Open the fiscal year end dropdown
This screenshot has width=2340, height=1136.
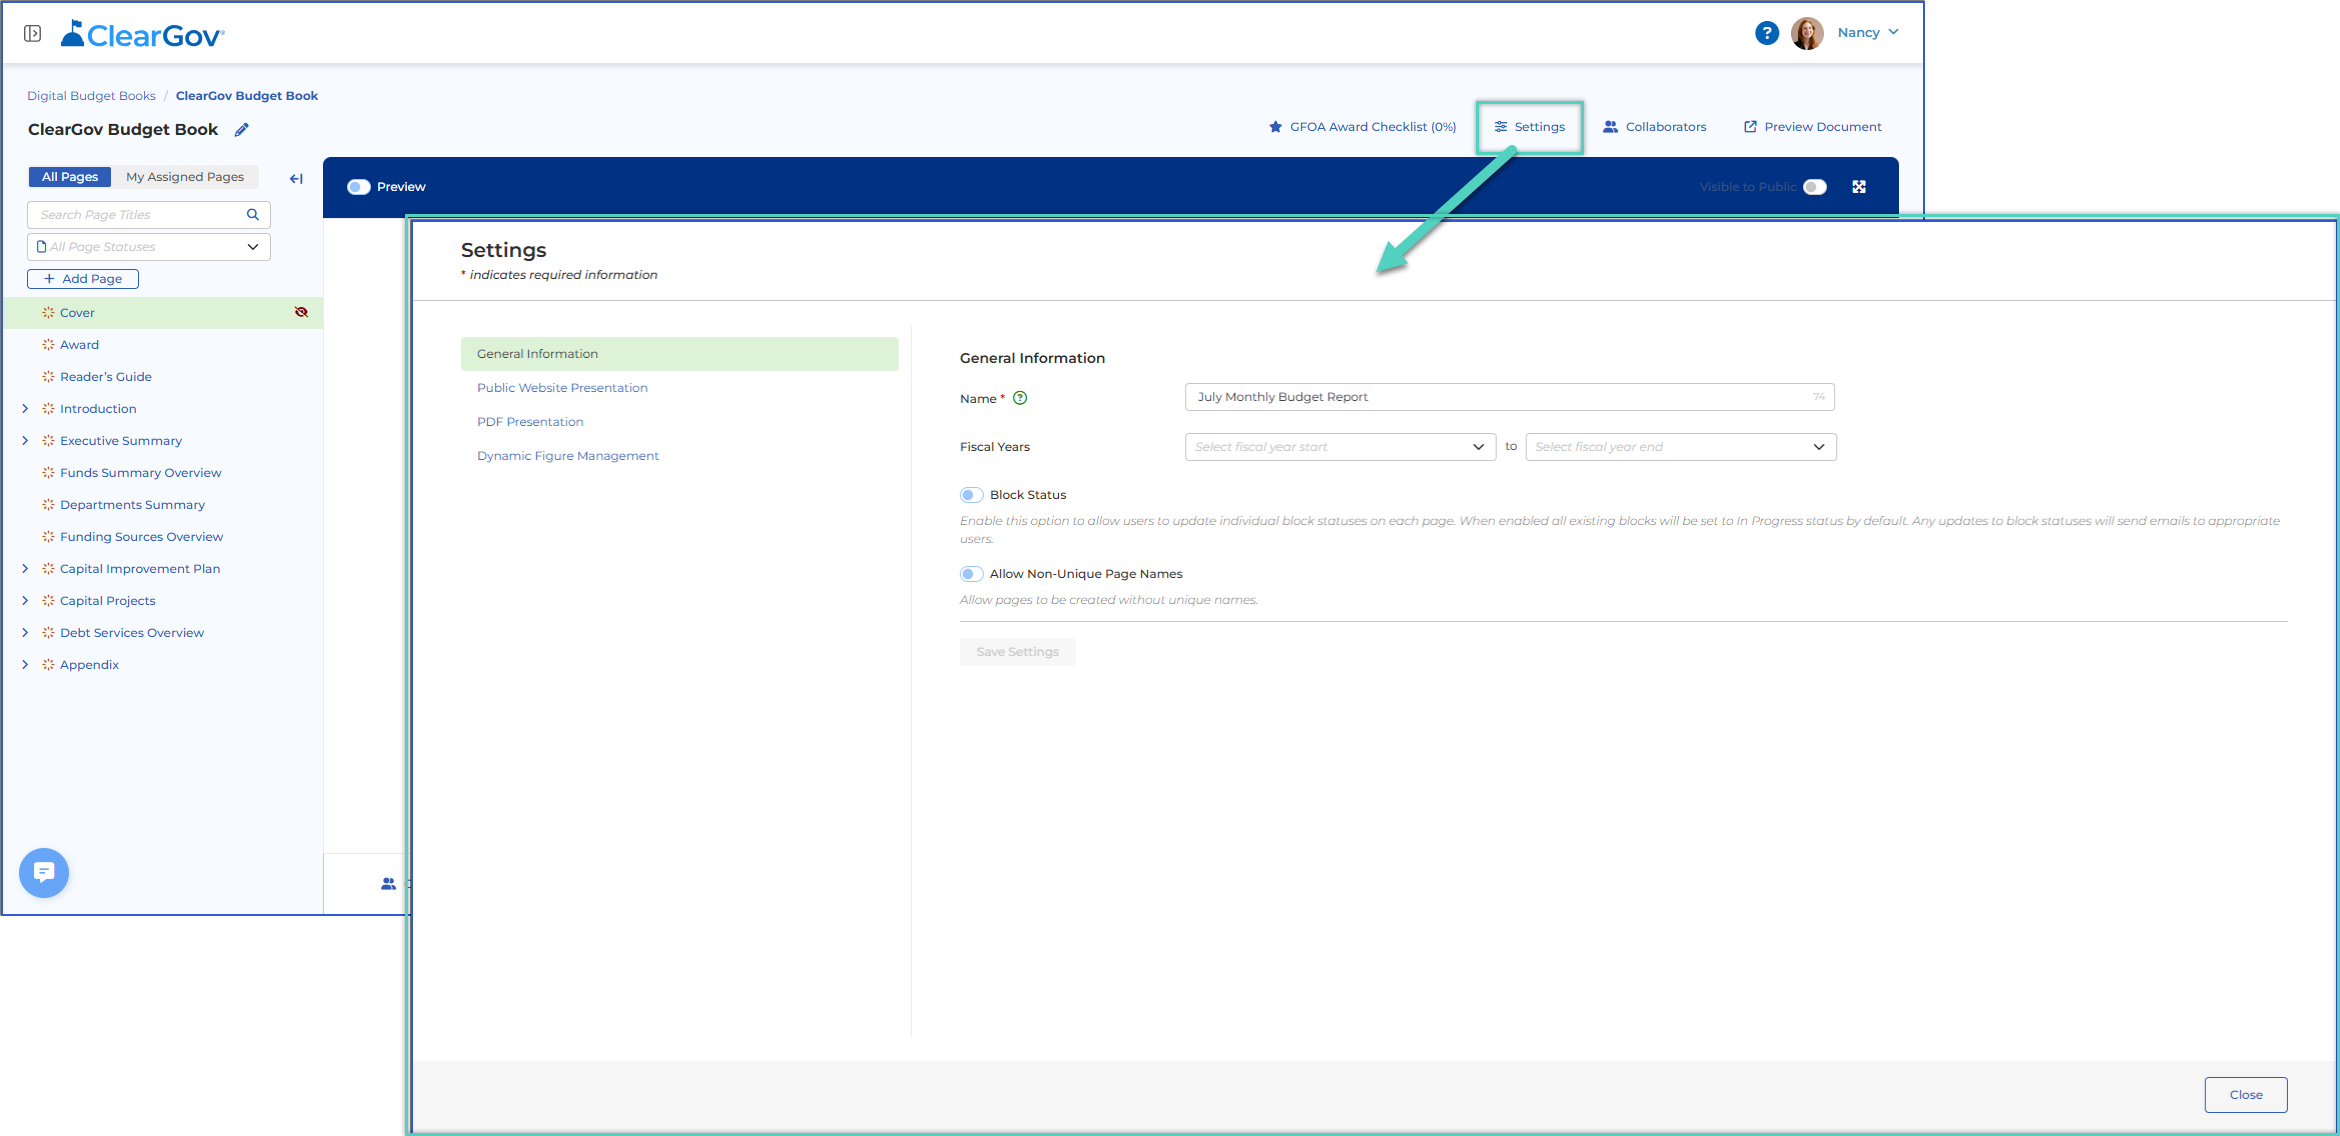1681,447
